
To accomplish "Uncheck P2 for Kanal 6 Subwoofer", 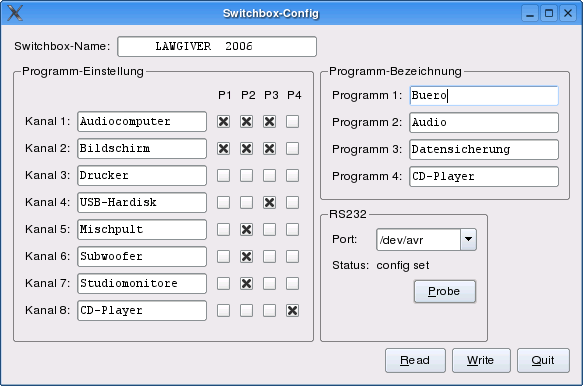I will pos(247,257).
